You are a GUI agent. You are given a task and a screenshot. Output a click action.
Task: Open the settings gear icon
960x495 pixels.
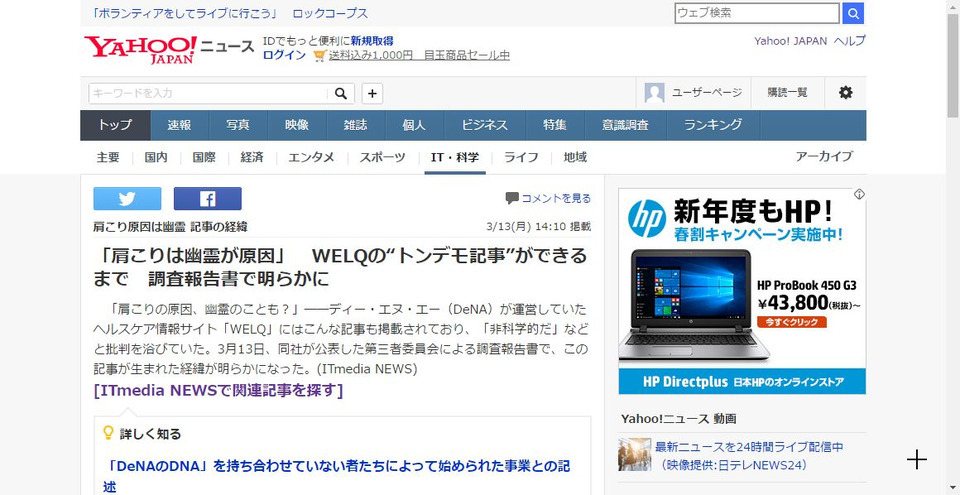pyautogui.click(x=846, y=93)
